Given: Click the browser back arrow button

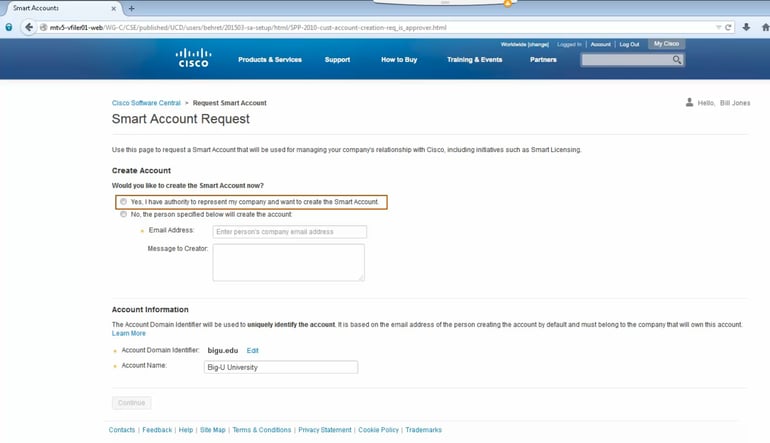Looking at the screenshot, I should (28, 27).
